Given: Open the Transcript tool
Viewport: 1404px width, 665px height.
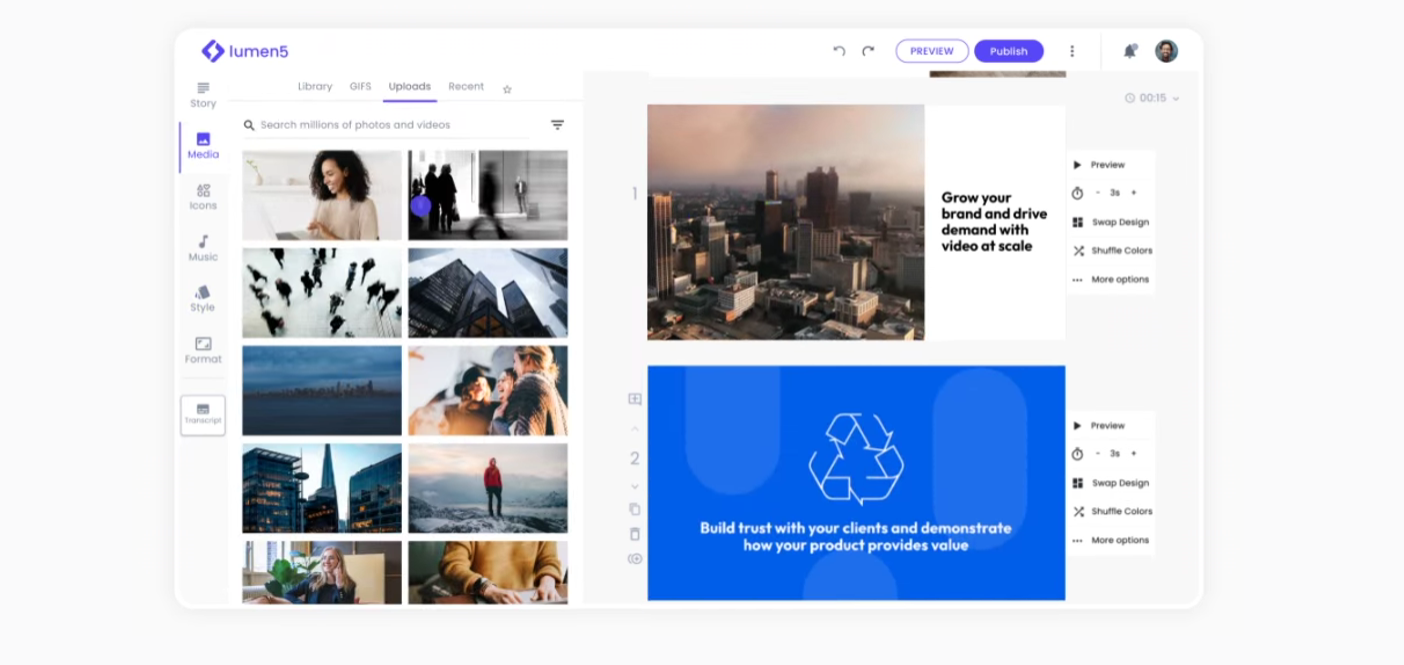Looking at the screenshot, I should tap(202, 415).
